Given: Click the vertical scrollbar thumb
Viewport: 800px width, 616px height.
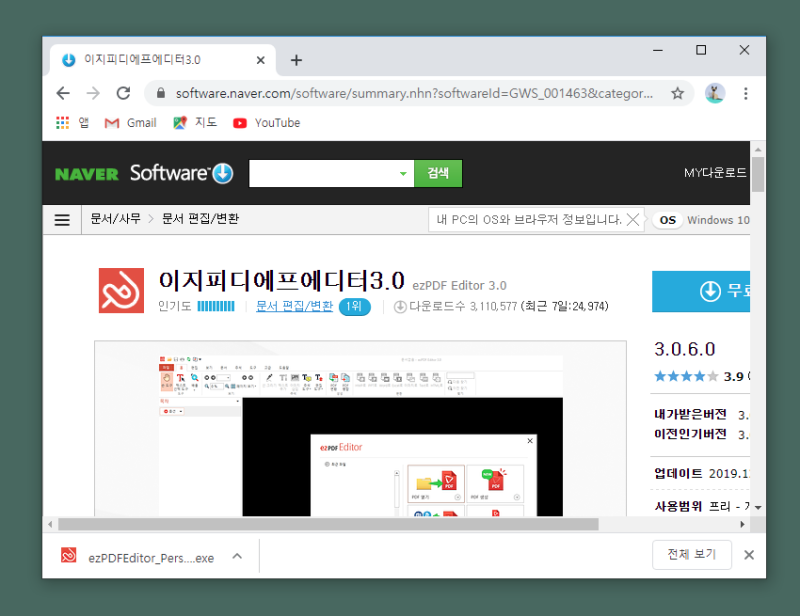Looking at the screenshot, I should point(758,175).
